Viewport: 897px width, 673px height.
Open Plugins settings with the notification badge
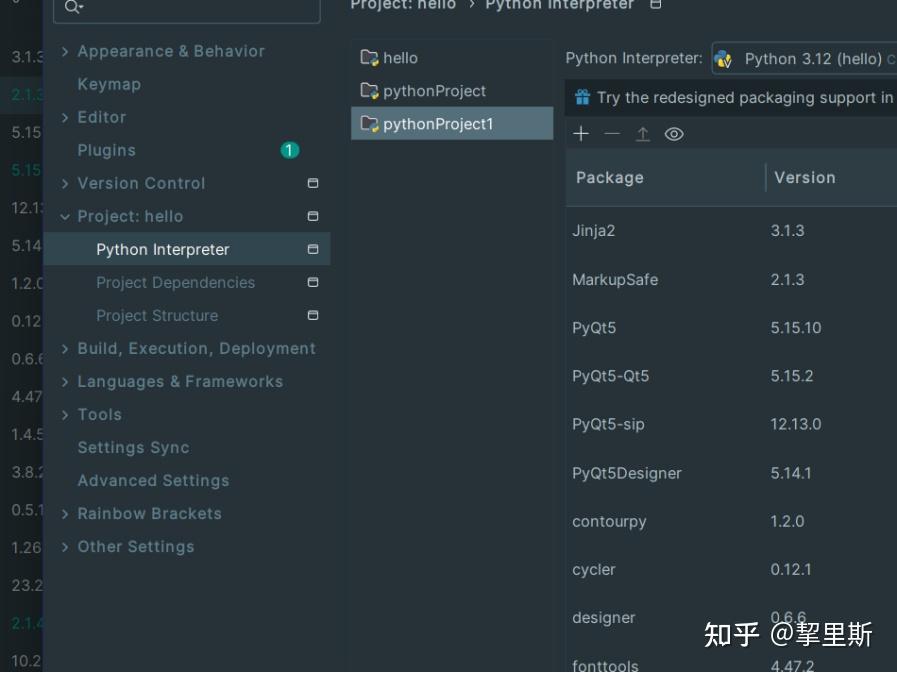point(106,150)
